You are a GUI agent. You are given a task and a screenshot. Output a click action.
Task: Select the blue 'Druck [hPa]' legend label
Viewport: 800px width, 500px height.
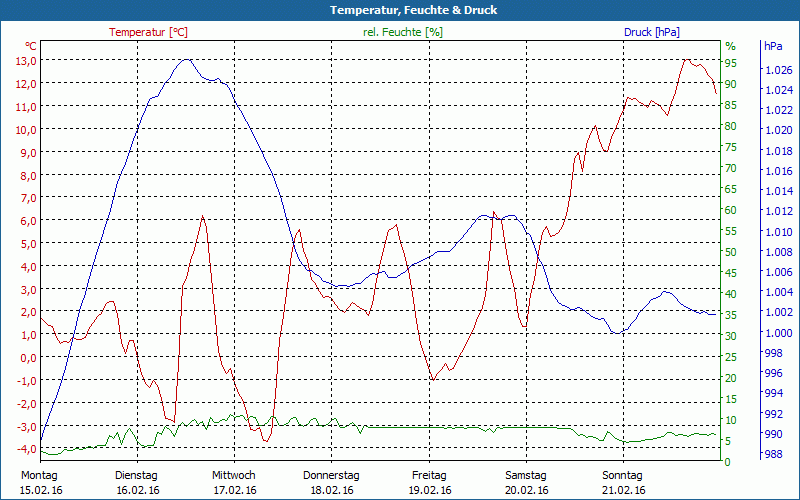[x=651, y=32]
